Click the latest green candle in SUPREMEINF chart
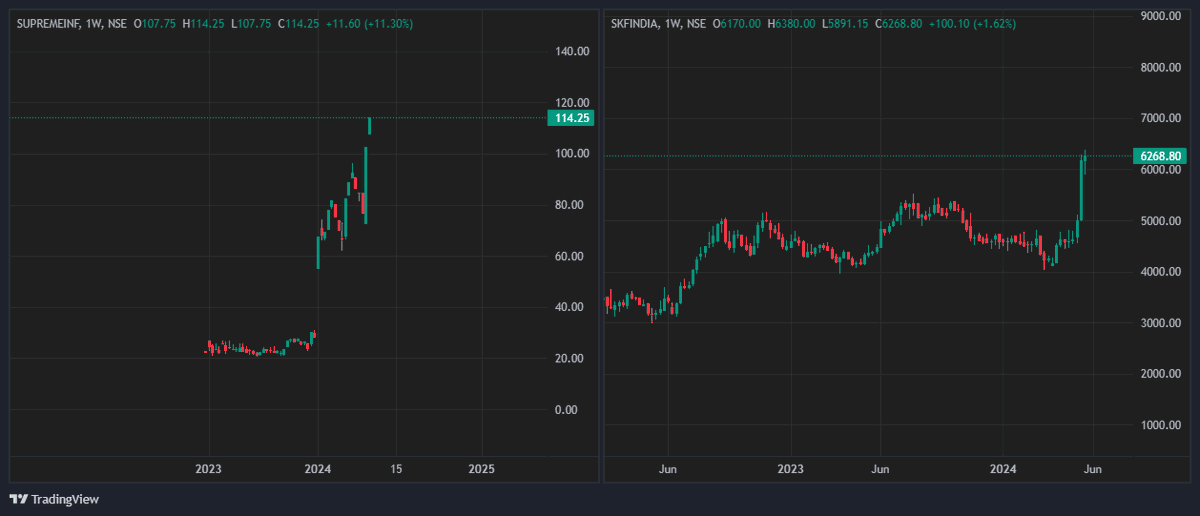The height and width of the screenshot is (516, 1200). [370, 125]
